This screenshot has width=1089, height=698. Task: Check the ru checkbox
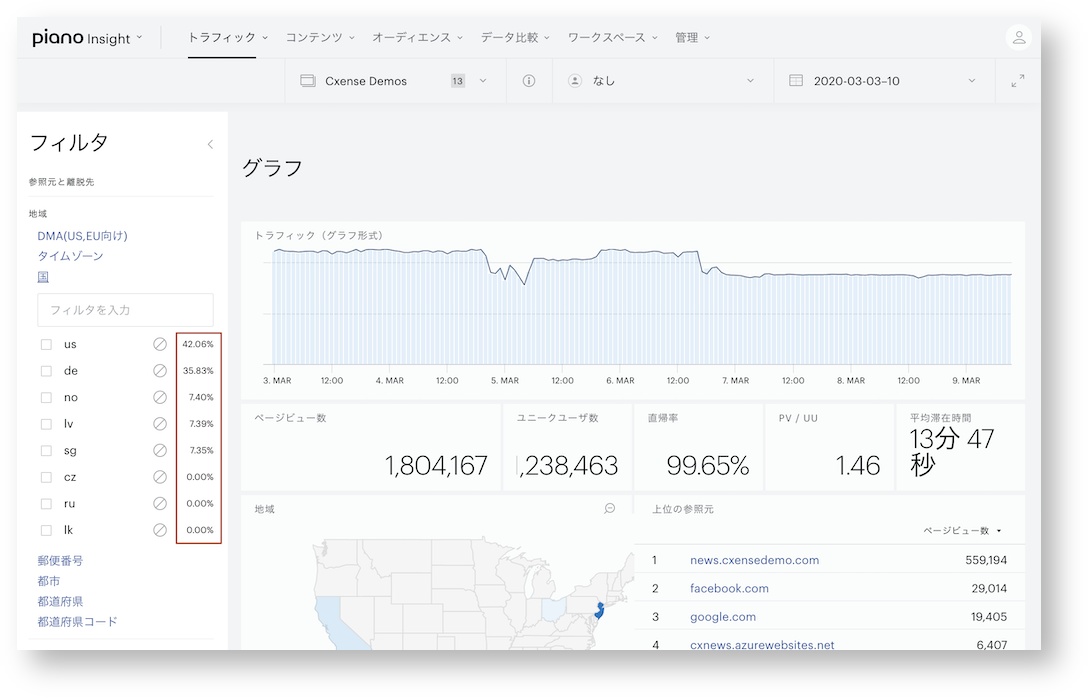pos(47,504)
